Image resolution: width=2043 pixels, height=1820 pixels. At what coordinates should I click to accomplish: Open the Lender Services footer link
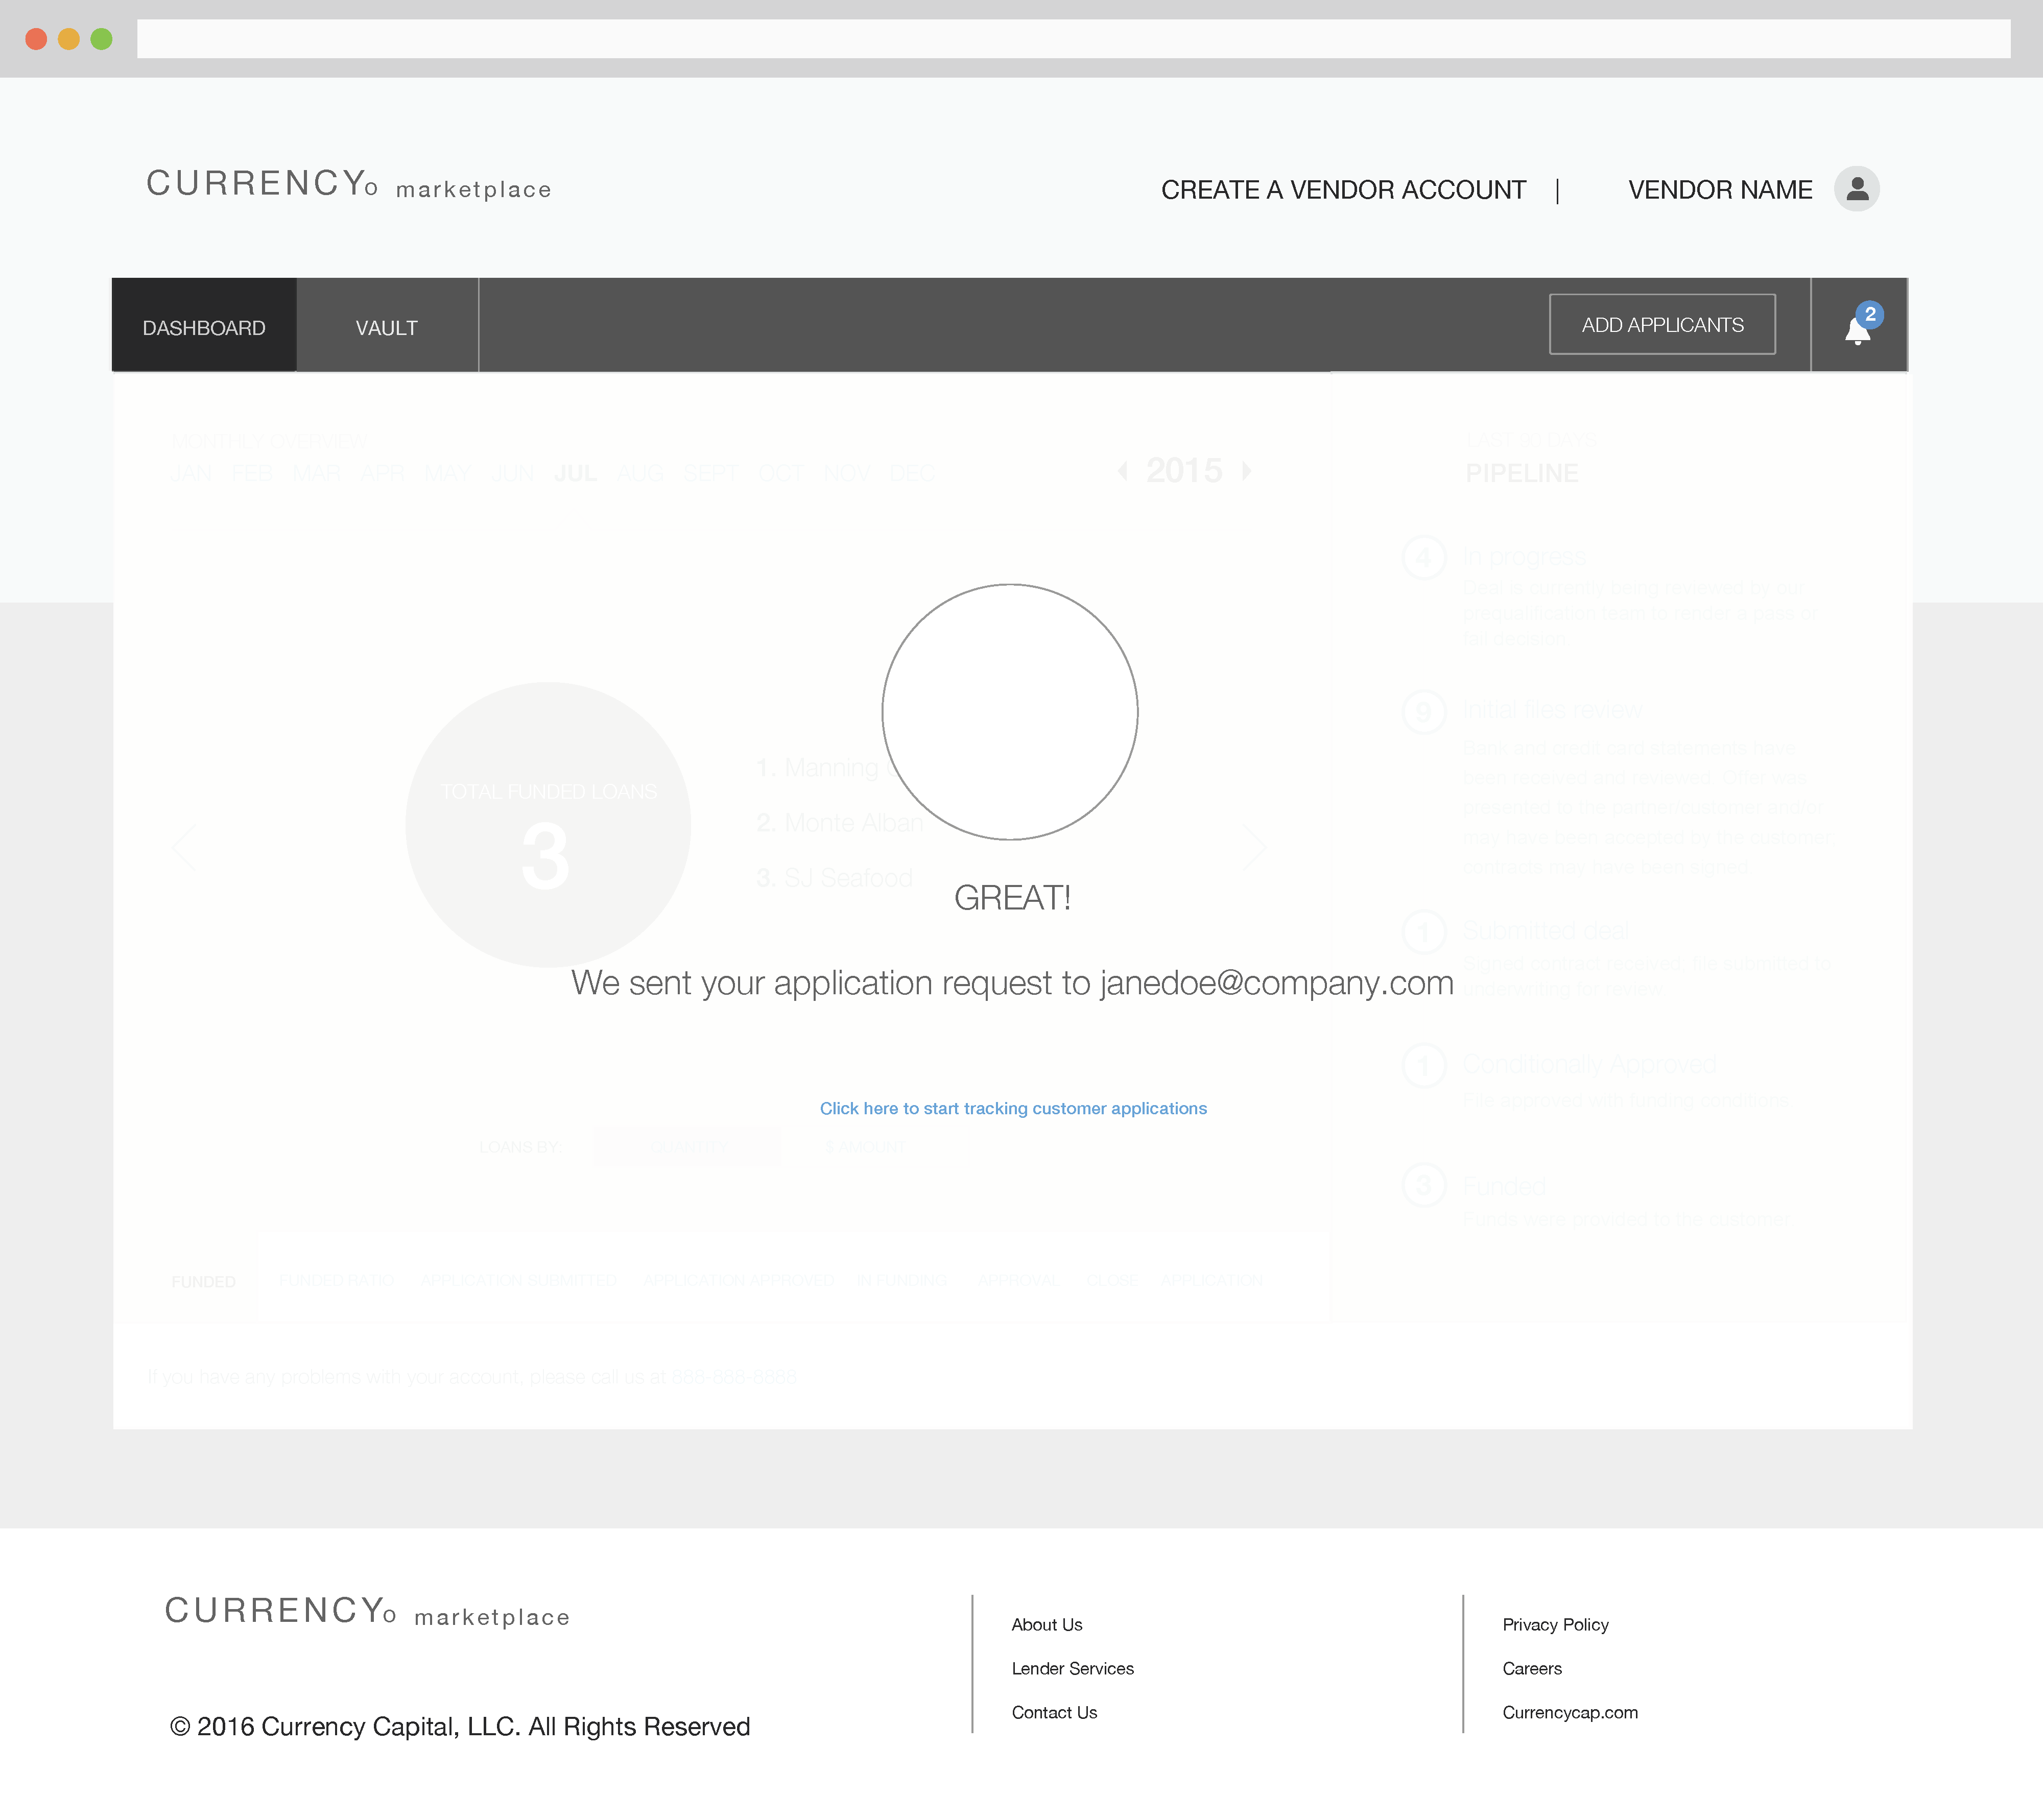(1073, 1668)
